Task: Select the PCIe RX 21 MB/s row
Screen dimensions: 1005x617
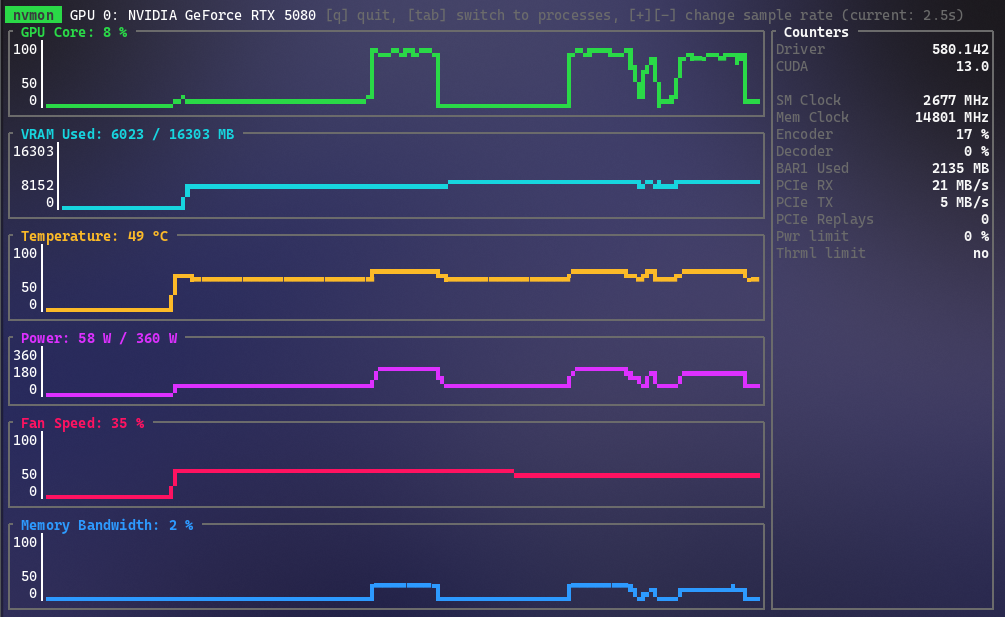Action: click(882, 185)
